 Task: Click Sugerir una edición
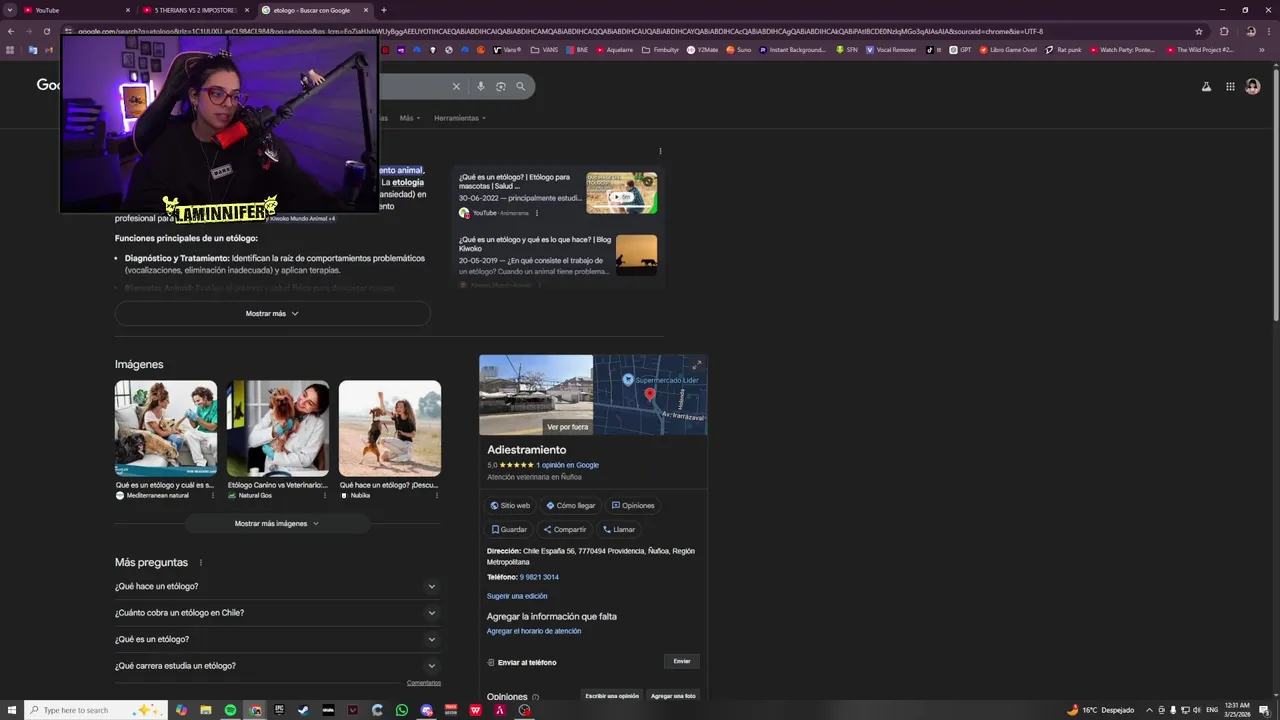click(517, 596)
